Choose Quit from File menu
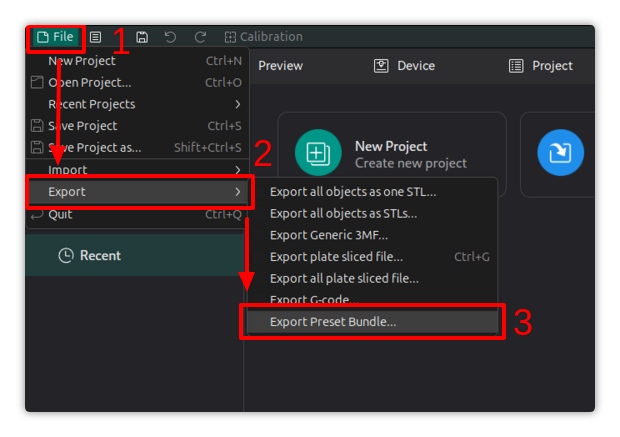This screenshot has width=620, height=437. (137, 215)
